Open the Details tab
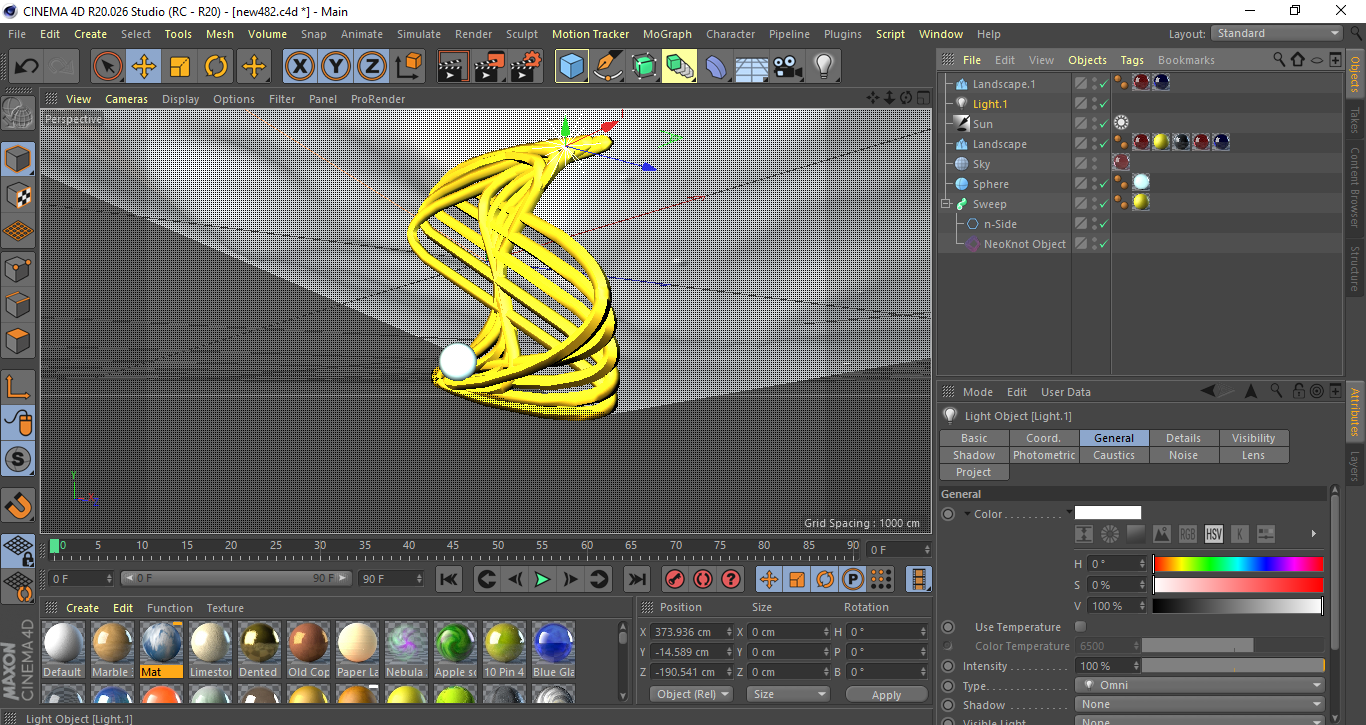This screenshot has width=1366, height=725. click(1184, 438)
